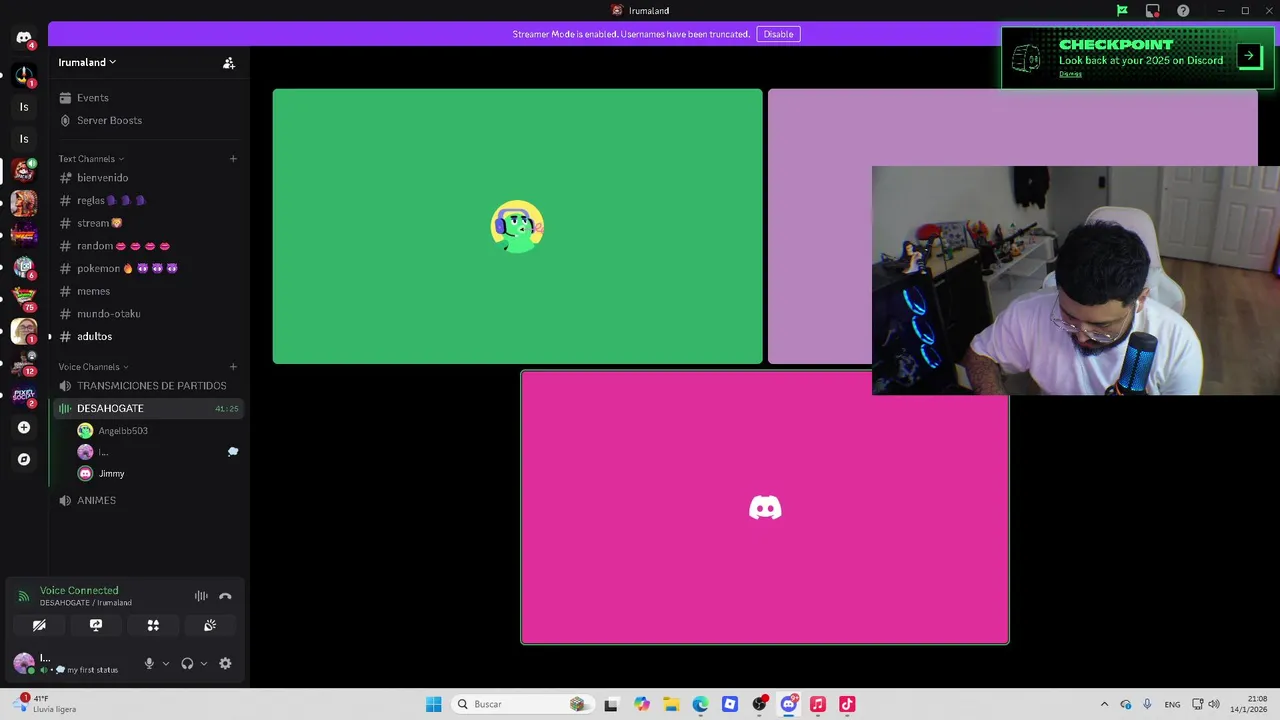The height and width of the screenshot is (720, 1280).
Task: Open Checkpoint 2025 recap arrow
Action: pos(1249,56)
